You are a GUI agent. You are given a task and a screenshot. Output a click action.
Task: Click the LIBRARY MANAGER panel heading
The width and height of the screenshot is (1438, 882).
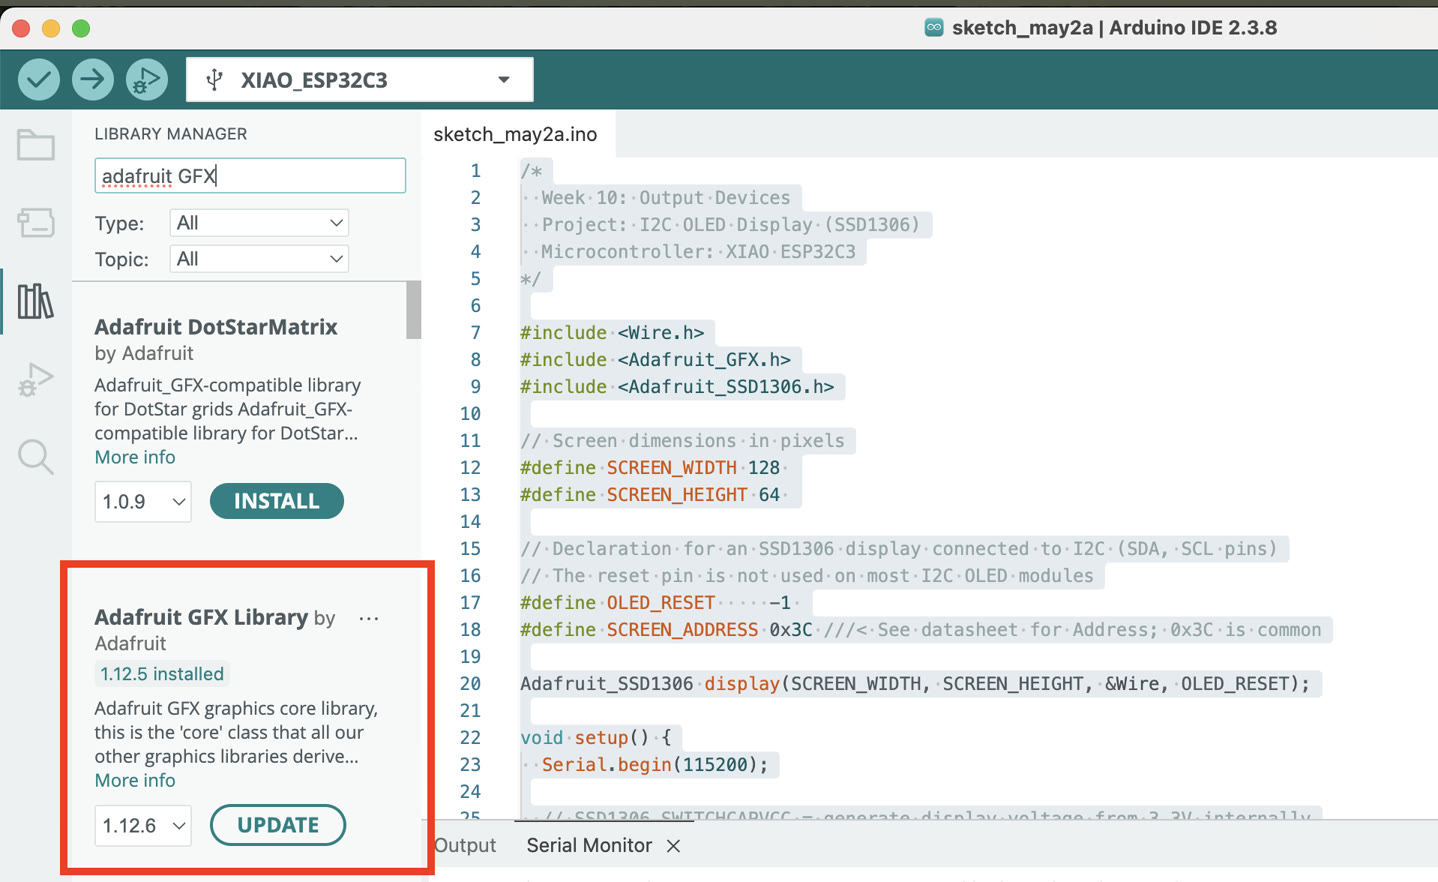click(x=171, y=134)
